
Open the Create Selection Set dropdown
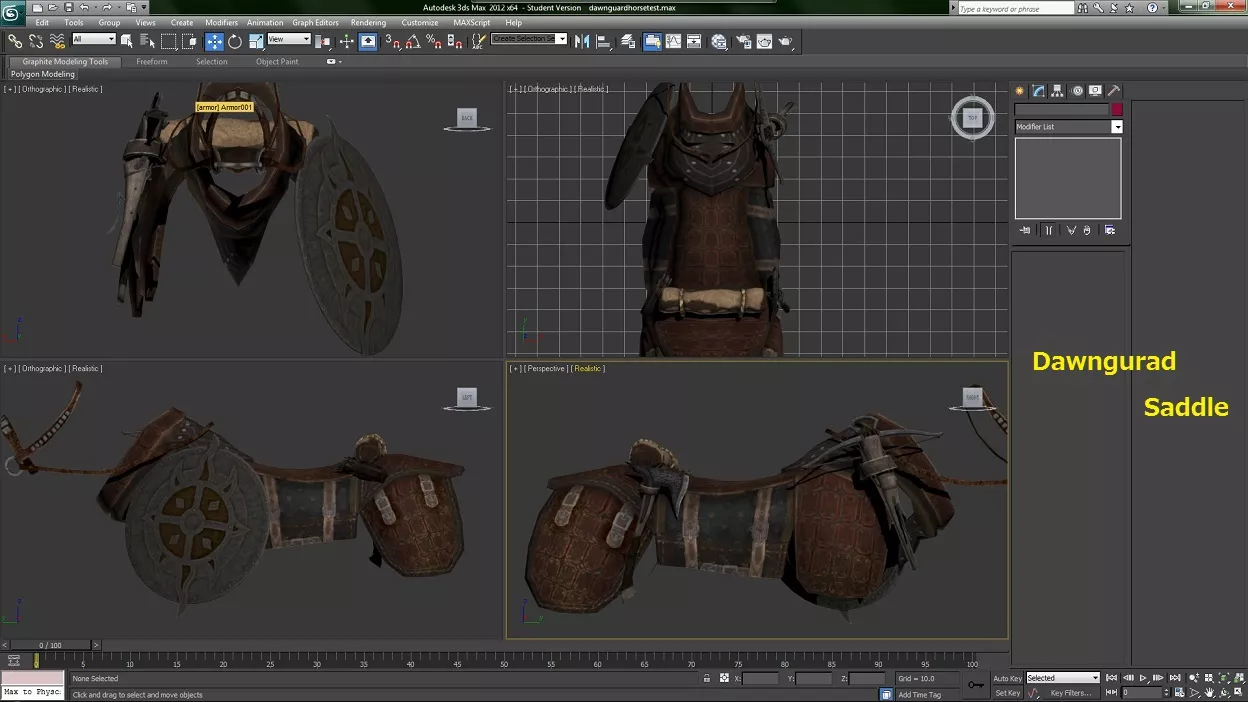click(x=529, y=39)
